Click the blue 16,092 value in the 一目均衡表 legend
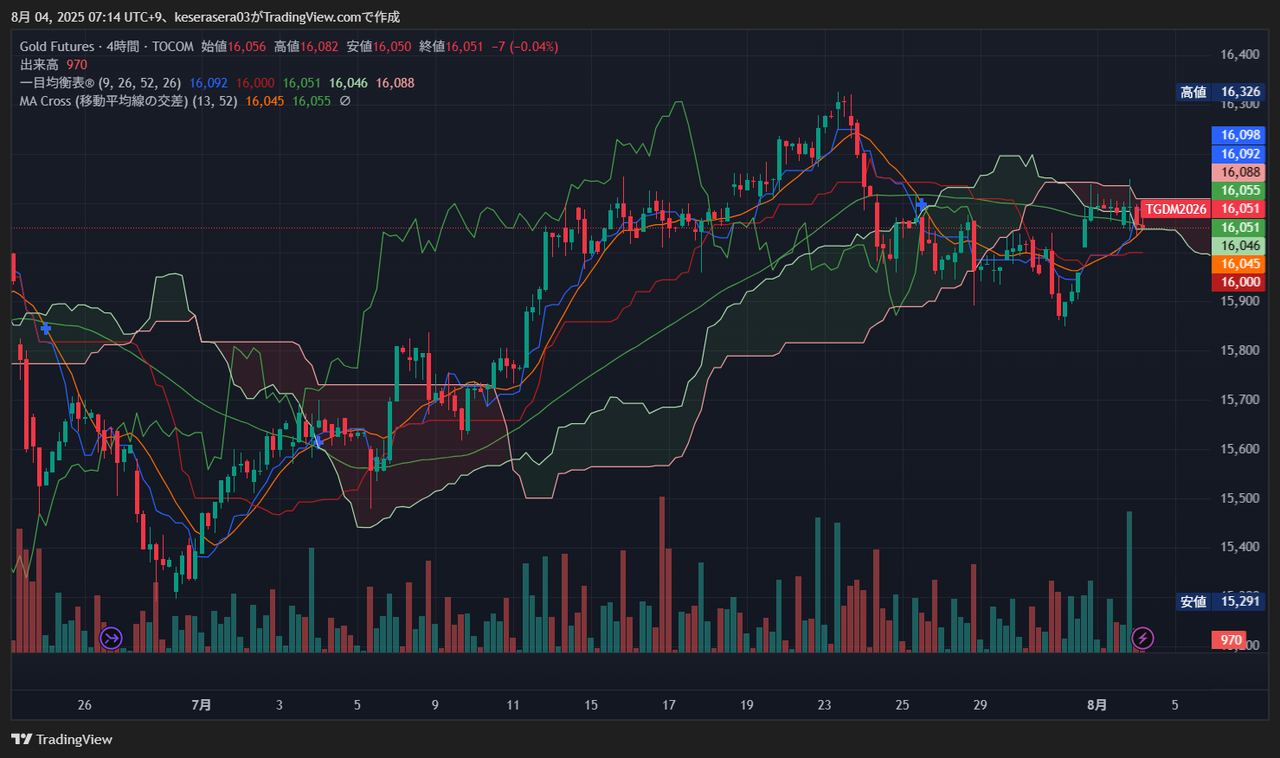 pos(208,83)
